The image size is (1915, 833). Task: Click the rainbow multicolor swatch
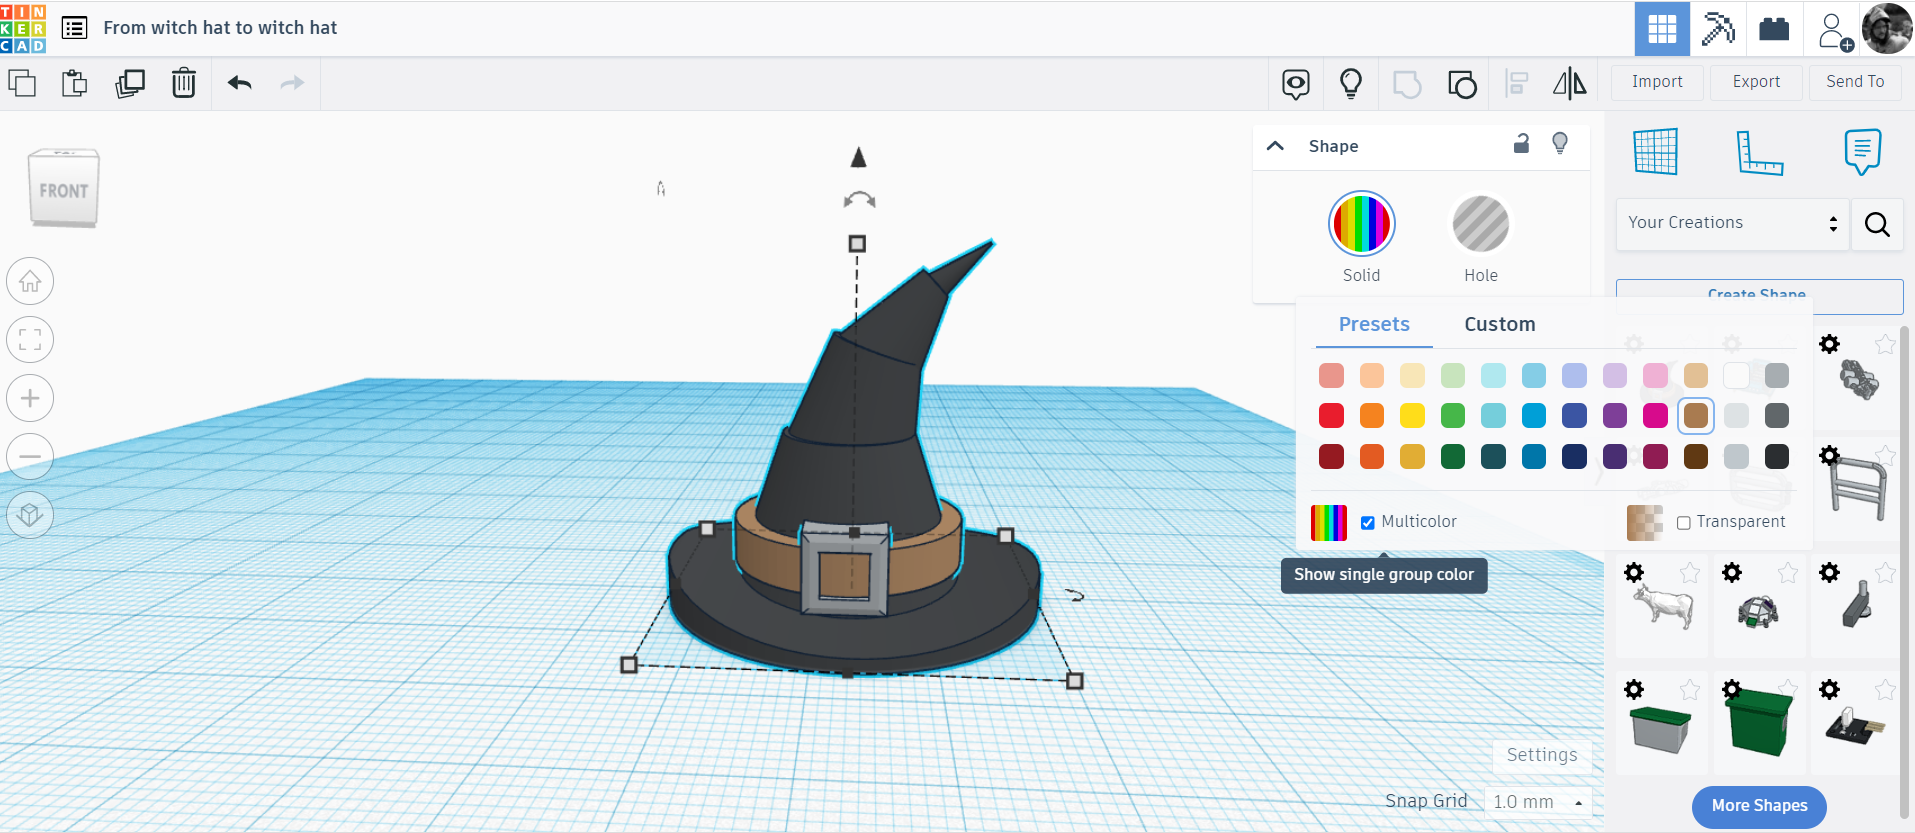coord(1329,523)
